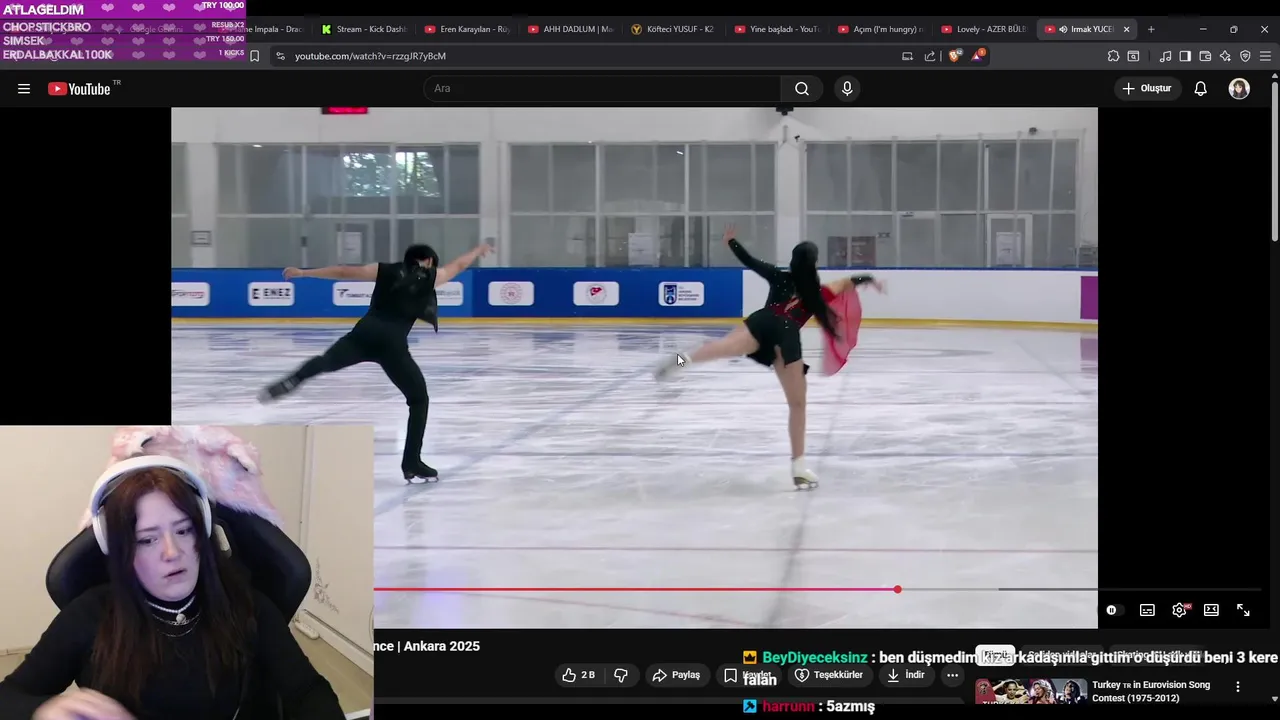This screenshot has width=1280, height=720.
Task: Open the account avatar menu
Action: click(1239, 89)
